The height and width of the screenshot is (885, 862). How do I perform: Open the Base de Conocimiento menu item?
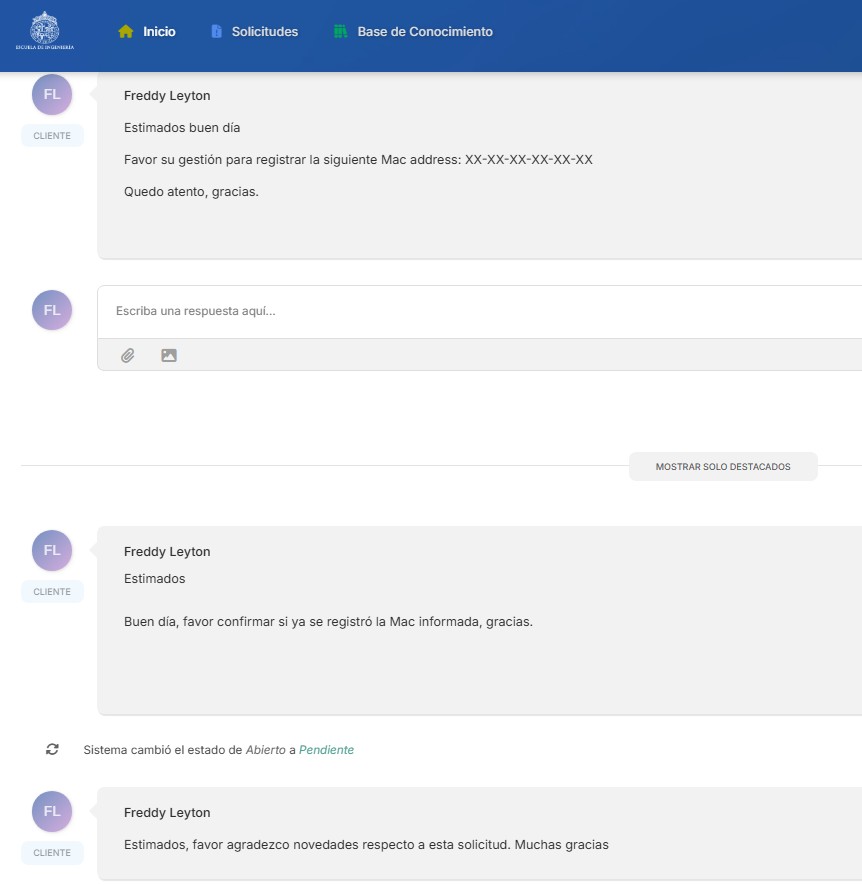coord(425,32)
